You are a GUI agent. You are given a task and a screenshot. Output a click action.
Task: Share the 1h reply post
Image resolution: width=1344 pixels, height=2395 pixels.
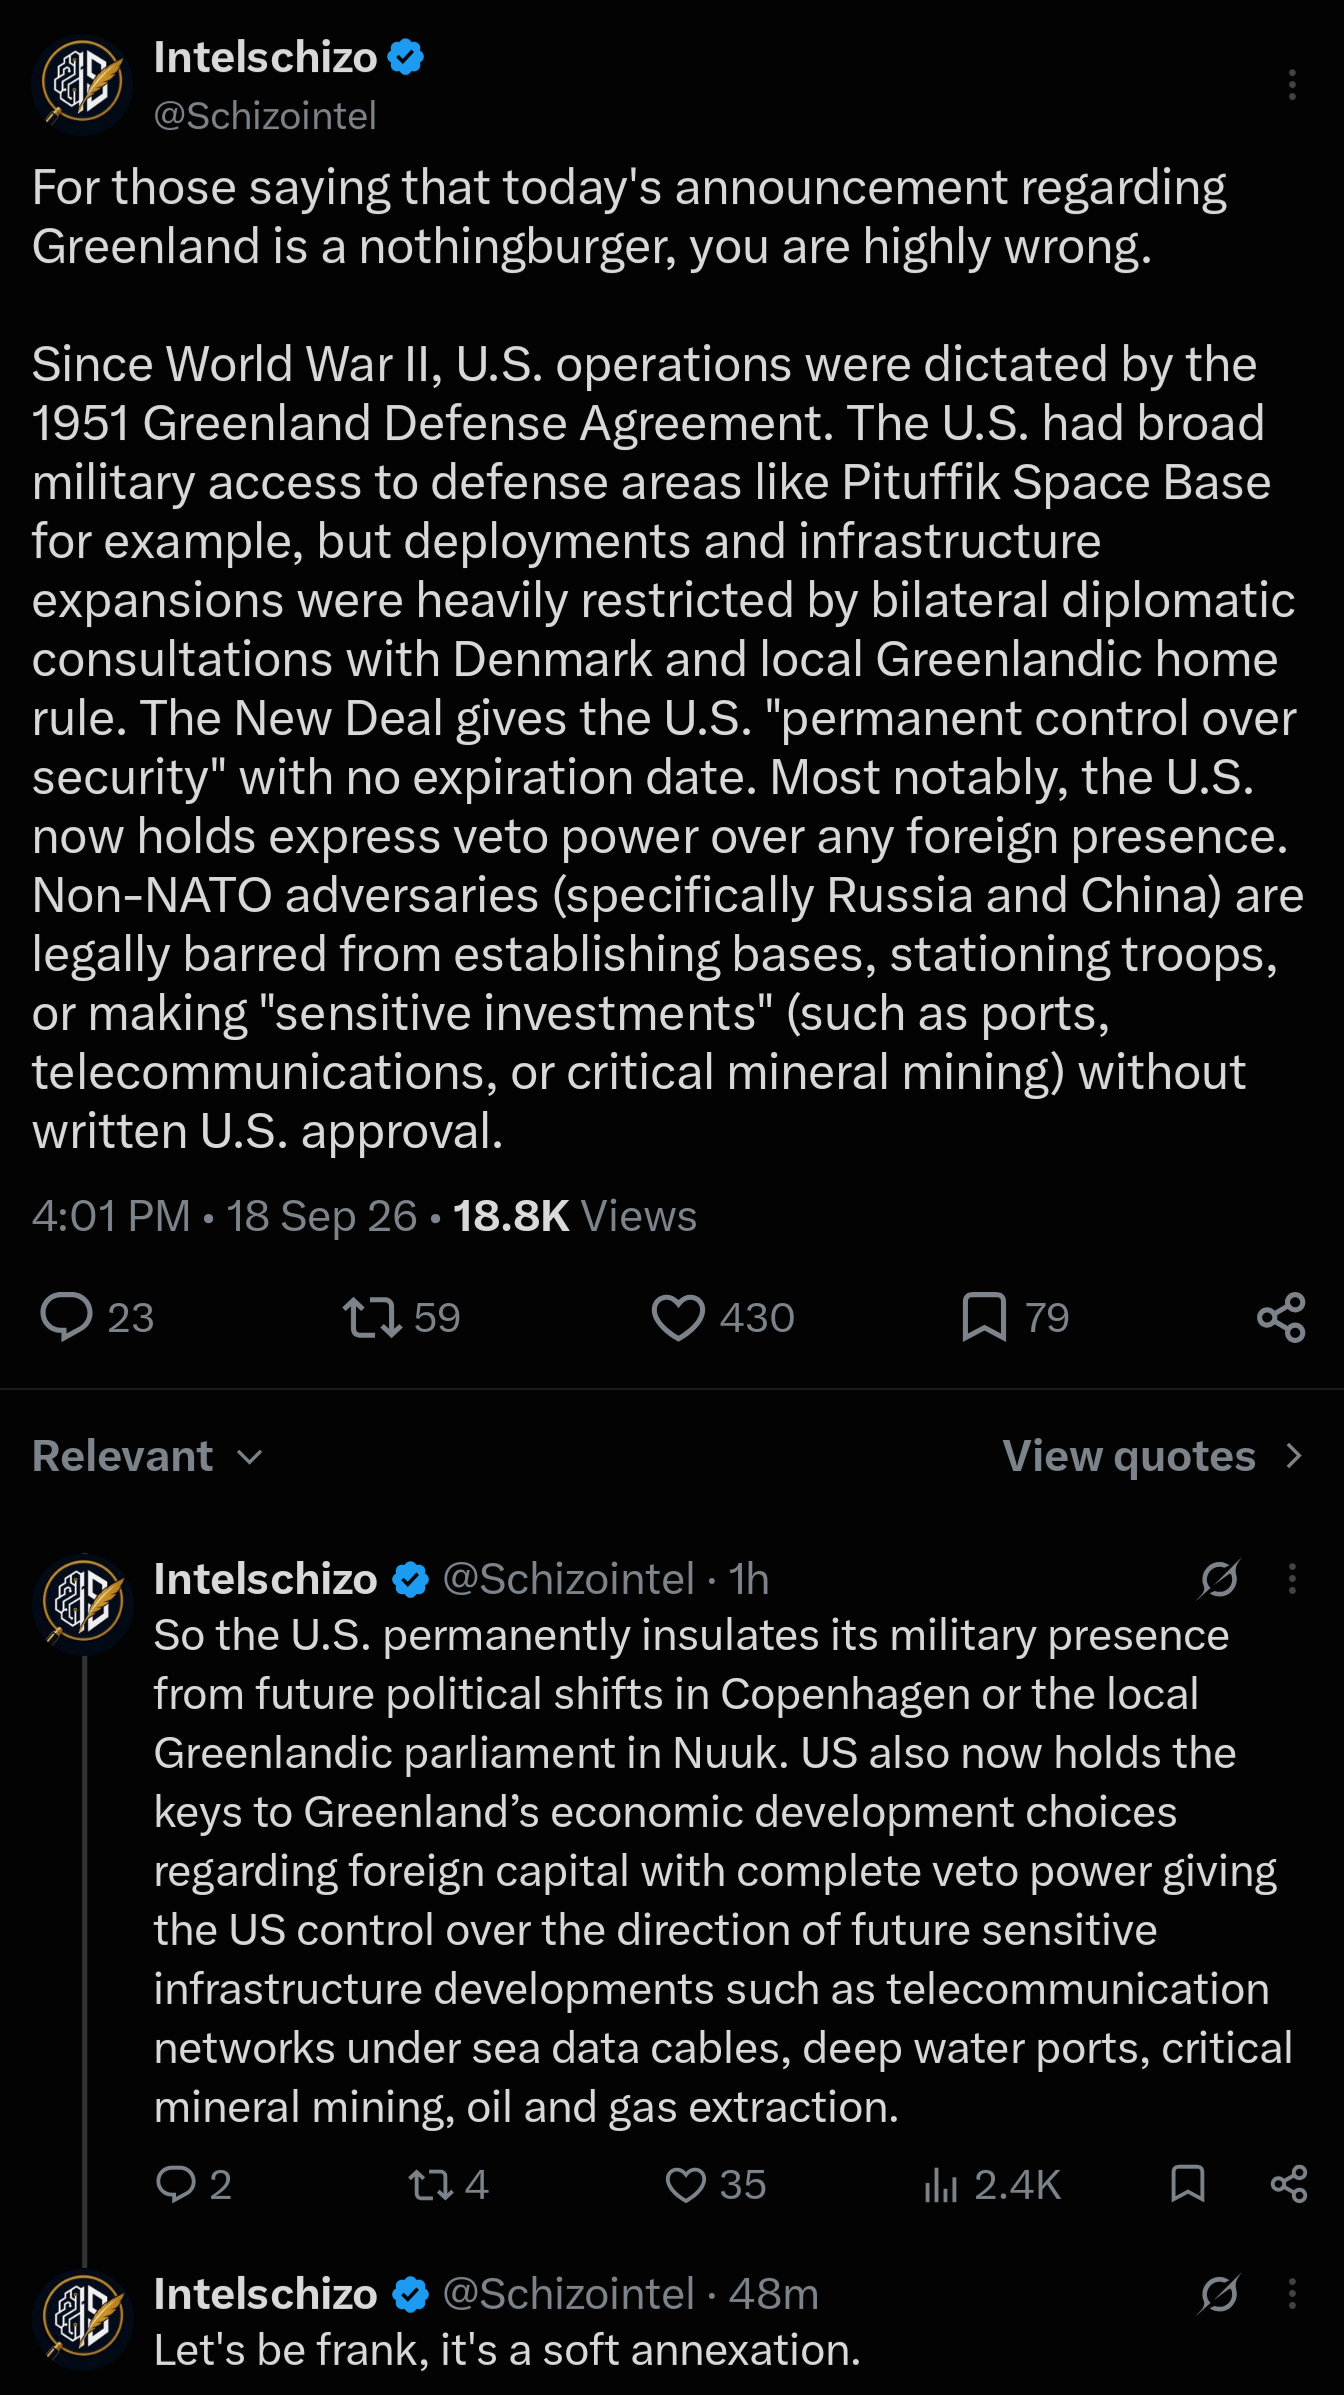(1289, 2184)
